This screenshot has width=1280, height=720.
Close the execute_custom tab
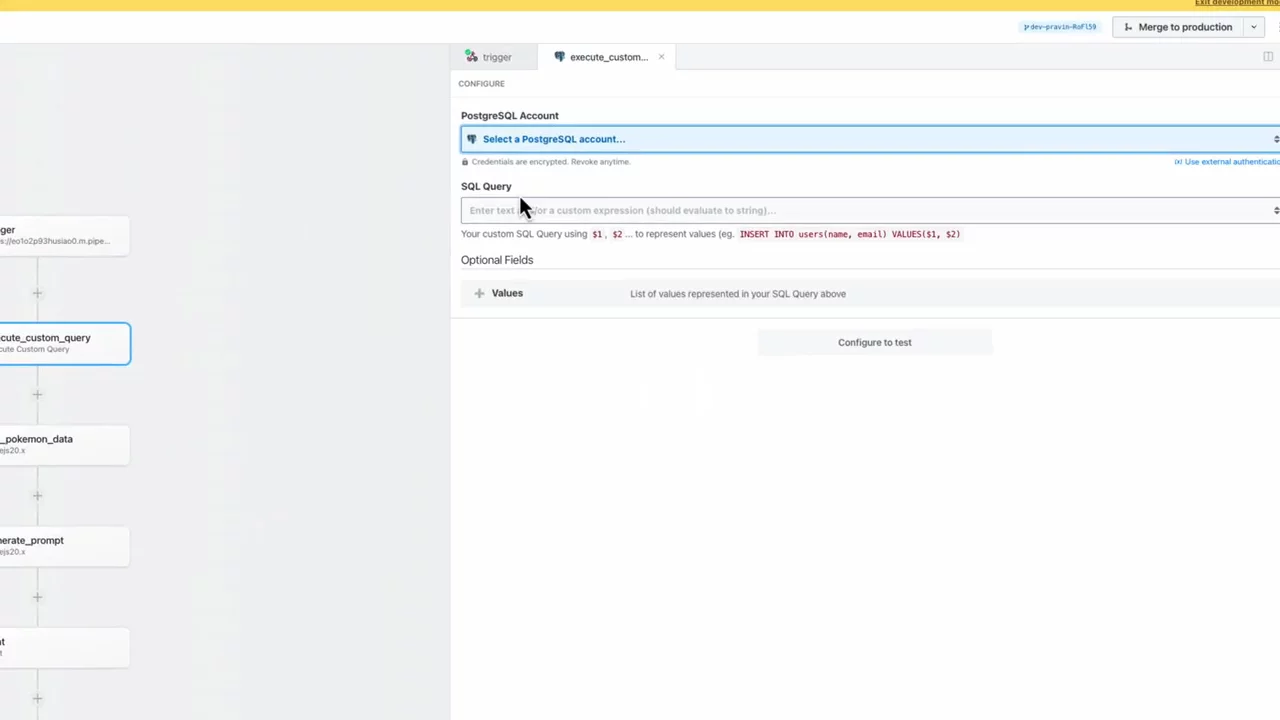point(661,57)
